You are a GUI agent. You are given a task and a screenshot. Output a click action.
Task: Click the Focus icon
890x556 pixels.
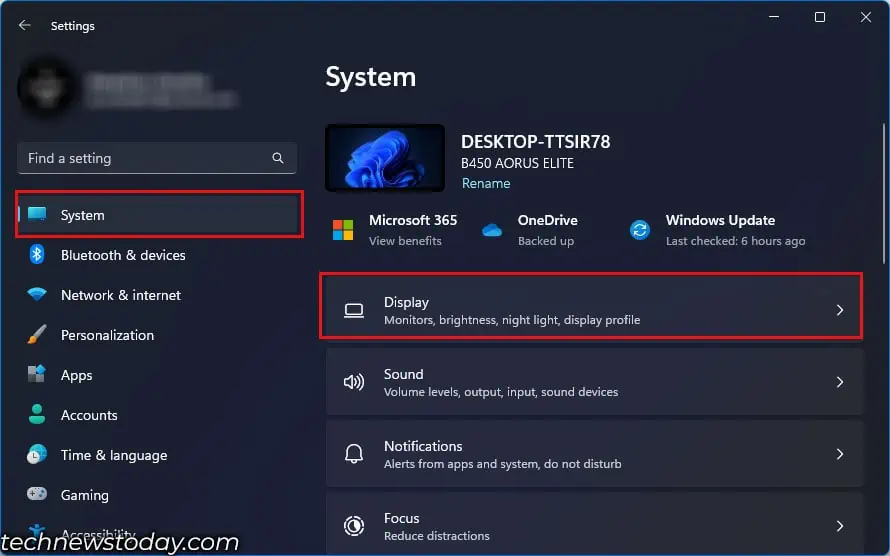[x=354, y=526]
